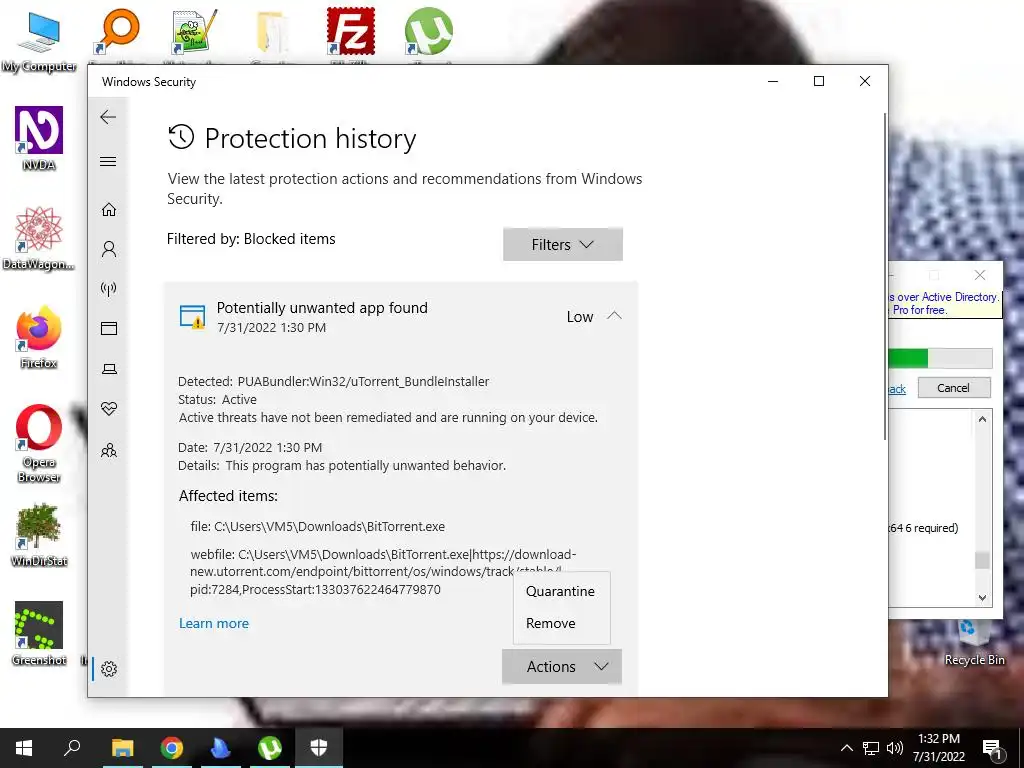The width and height of the screenshot is (1024, 768).
Task: Click the Potentially unwanted app found heading
Action: [322, 308]
